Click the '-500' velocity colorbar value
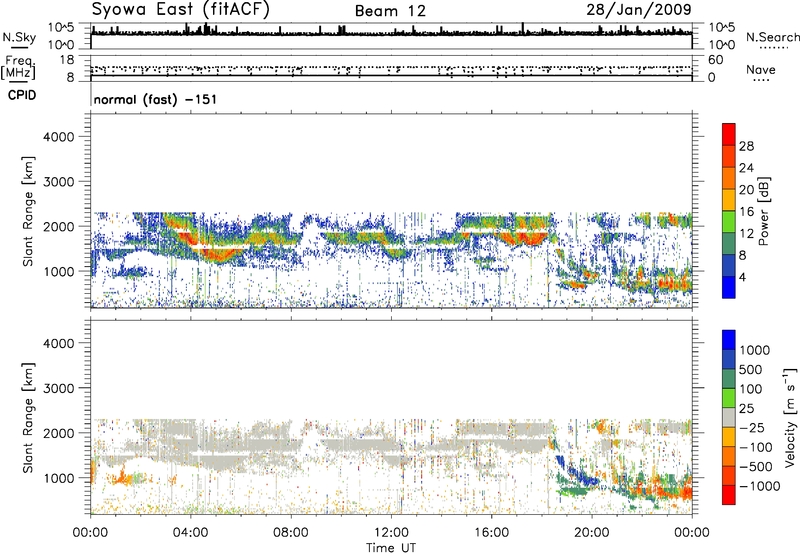 coord(756,466)
